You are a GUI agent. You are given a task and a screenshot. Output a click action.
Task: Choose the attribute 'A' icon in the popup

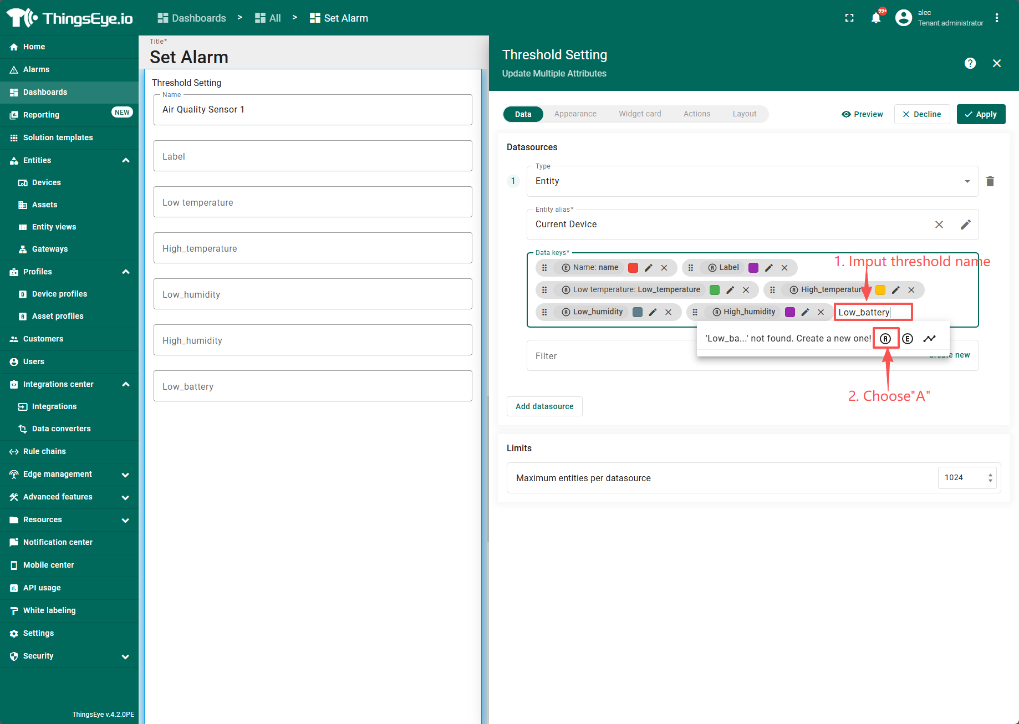click(886, 338)
